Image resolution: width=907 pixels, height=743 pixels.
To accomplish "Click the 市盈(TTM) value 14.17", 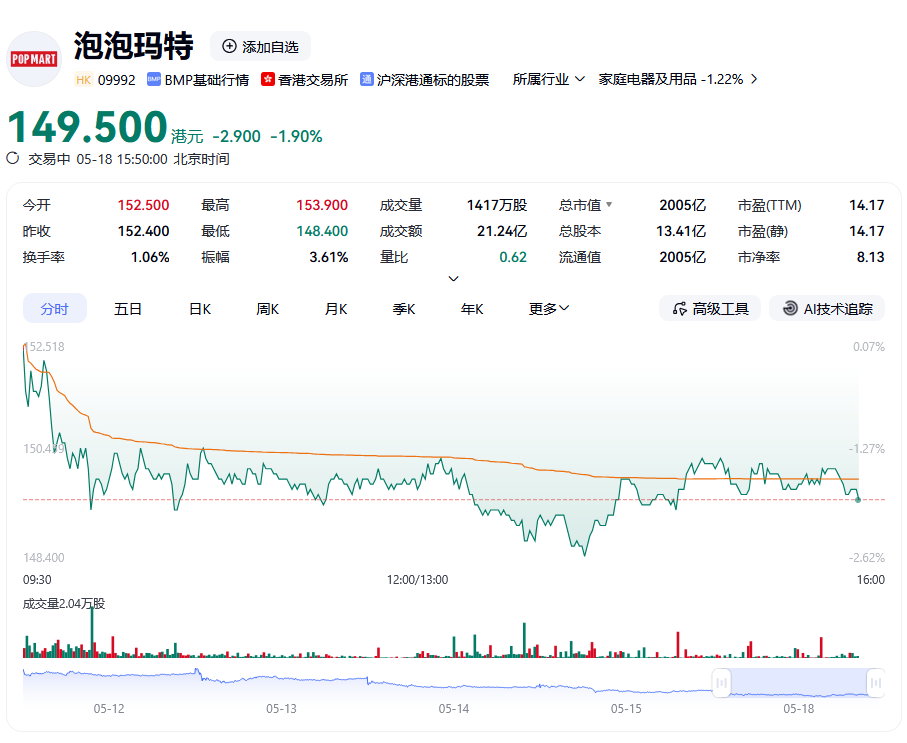I will coord(867,205).
